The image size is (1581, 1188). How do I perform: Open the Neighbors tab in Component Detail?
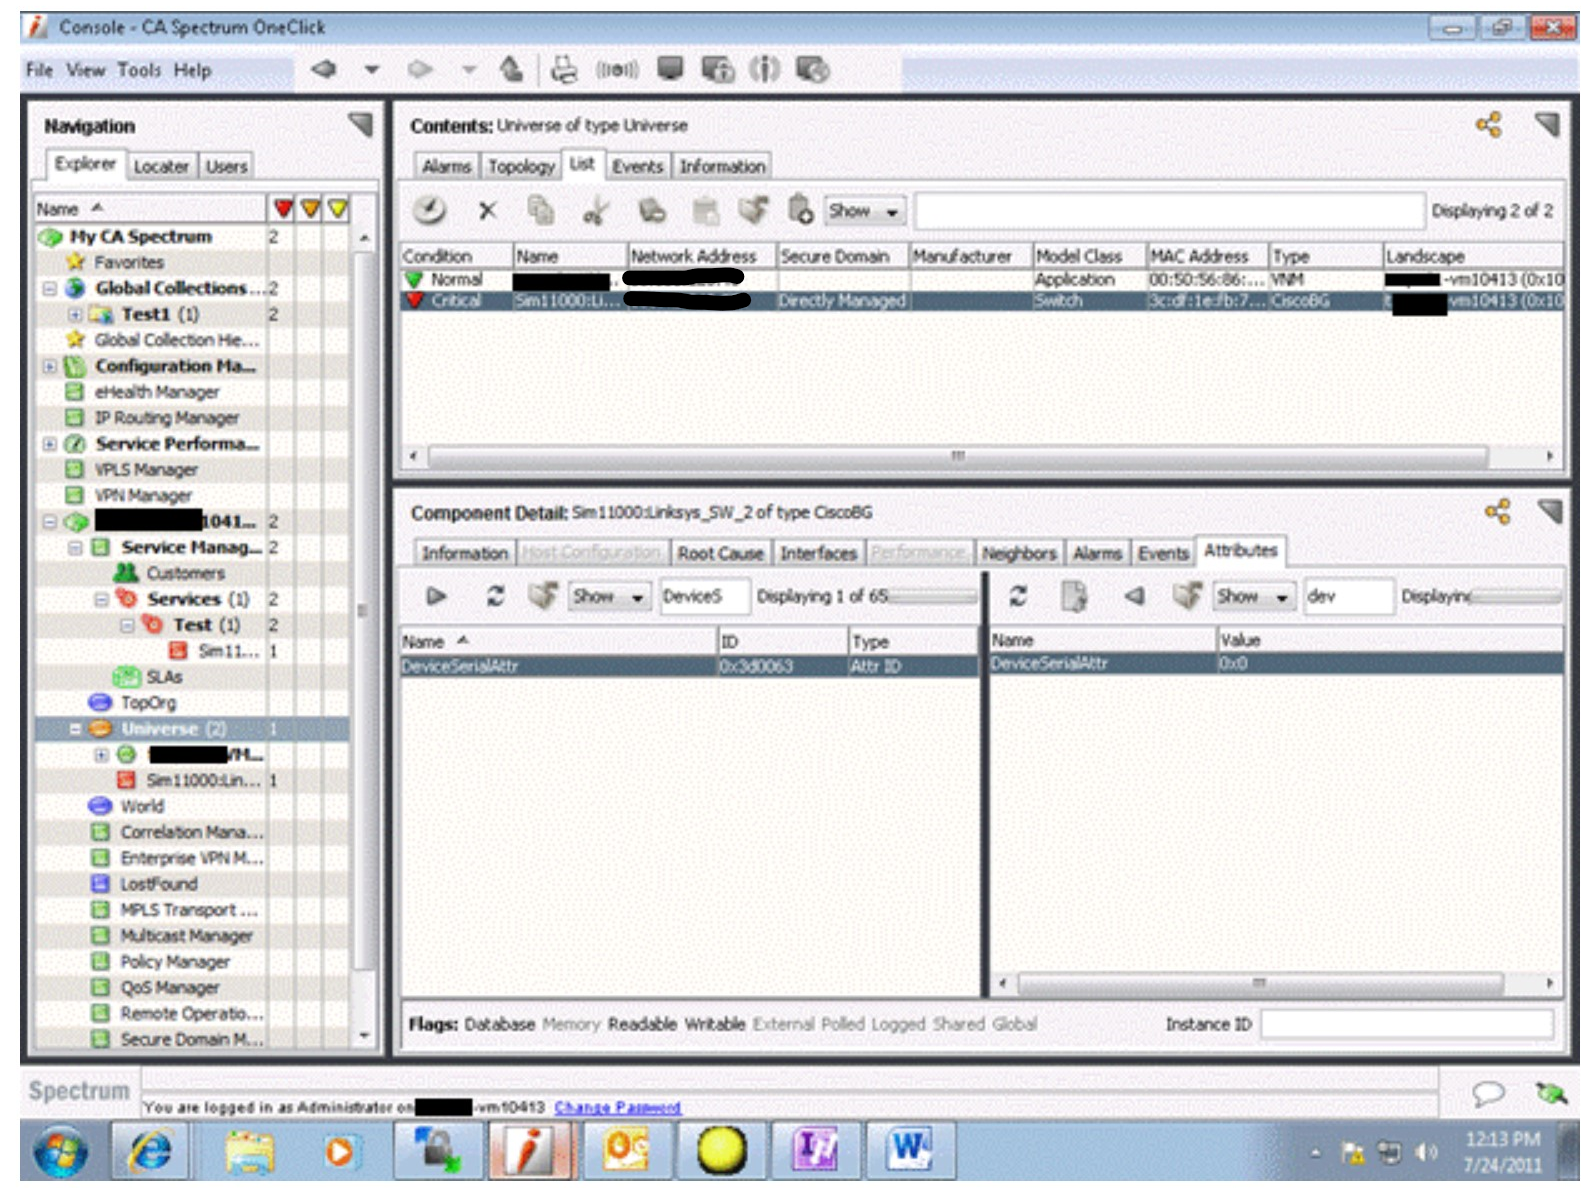tap(1019, 553)
